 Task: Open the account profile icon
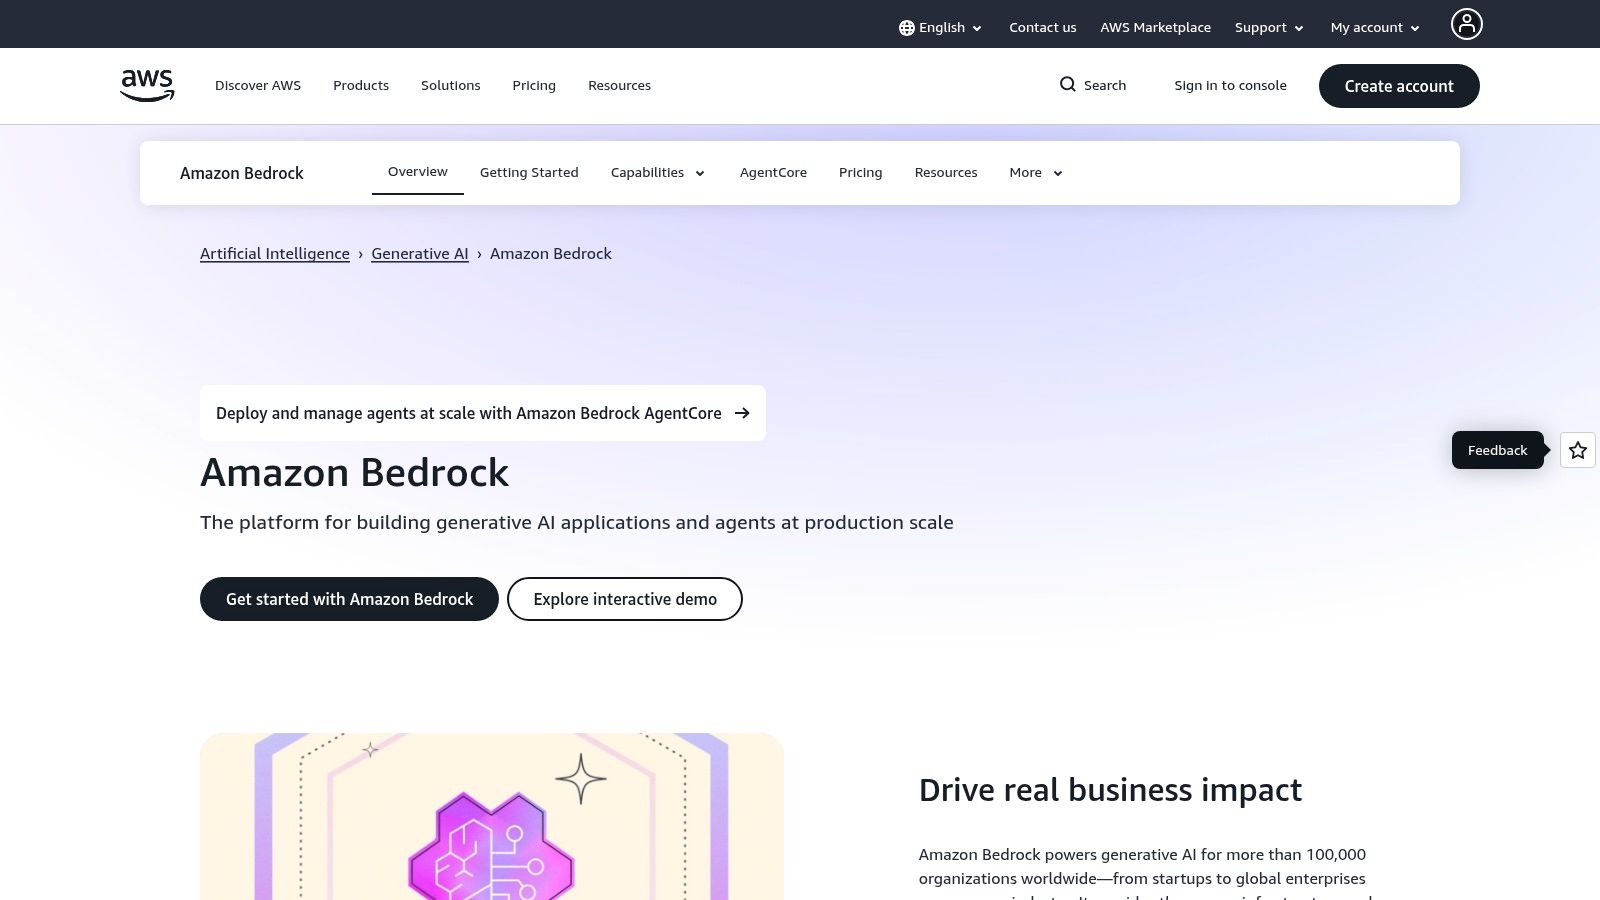pos(1466,24)
